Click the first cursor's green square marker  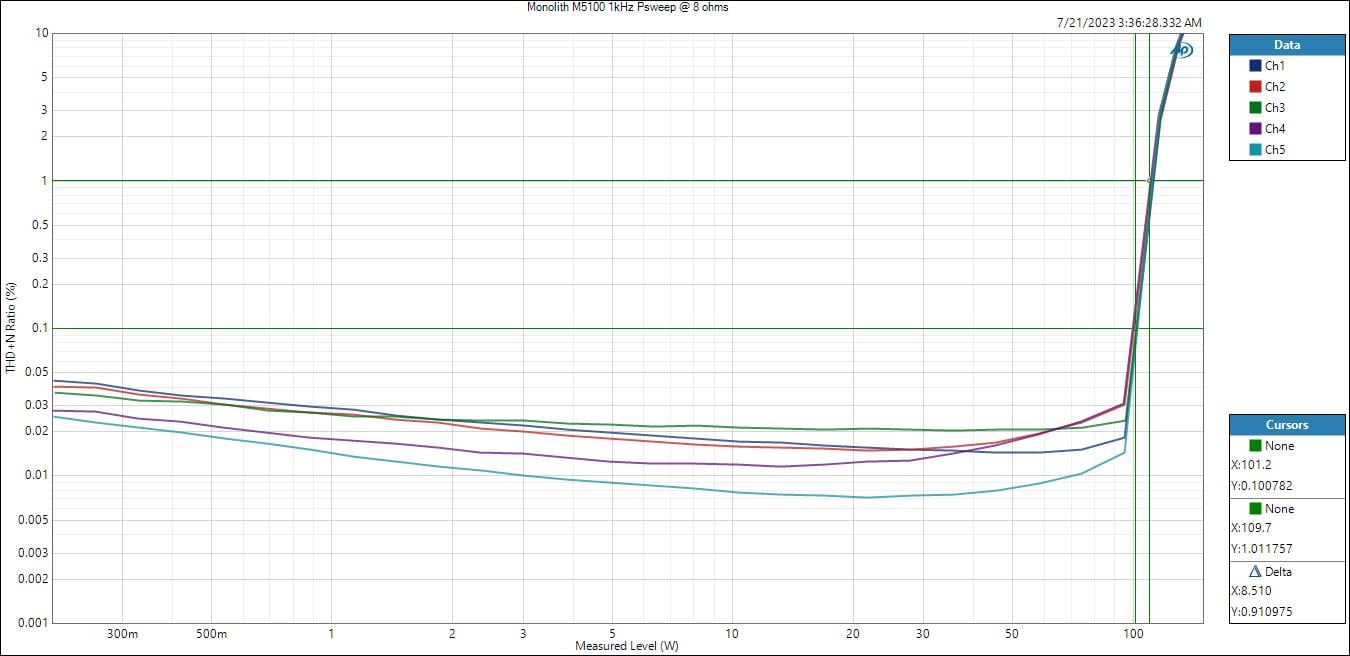1255,445
